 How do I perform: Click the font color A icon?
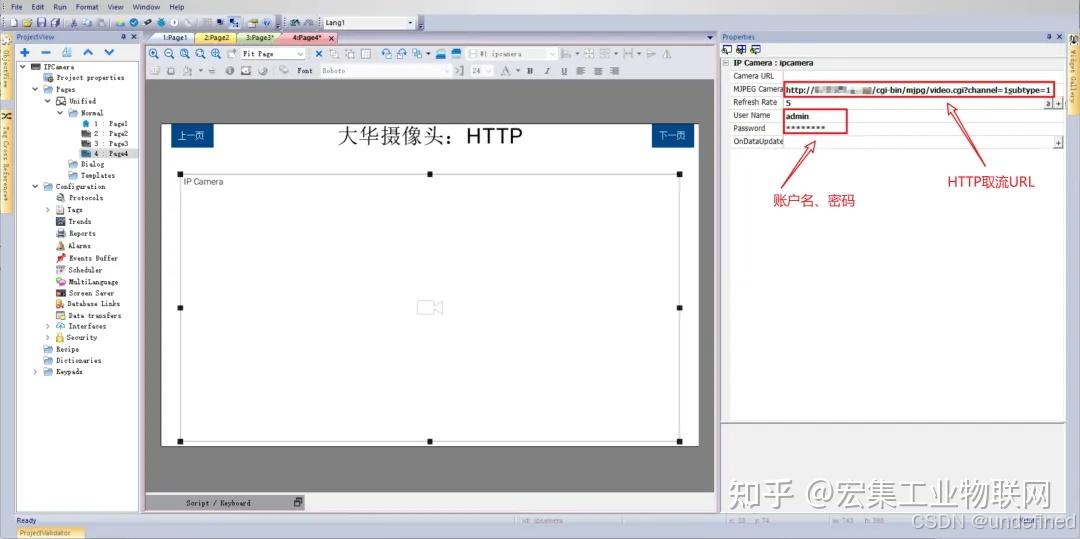pos(506,71)
